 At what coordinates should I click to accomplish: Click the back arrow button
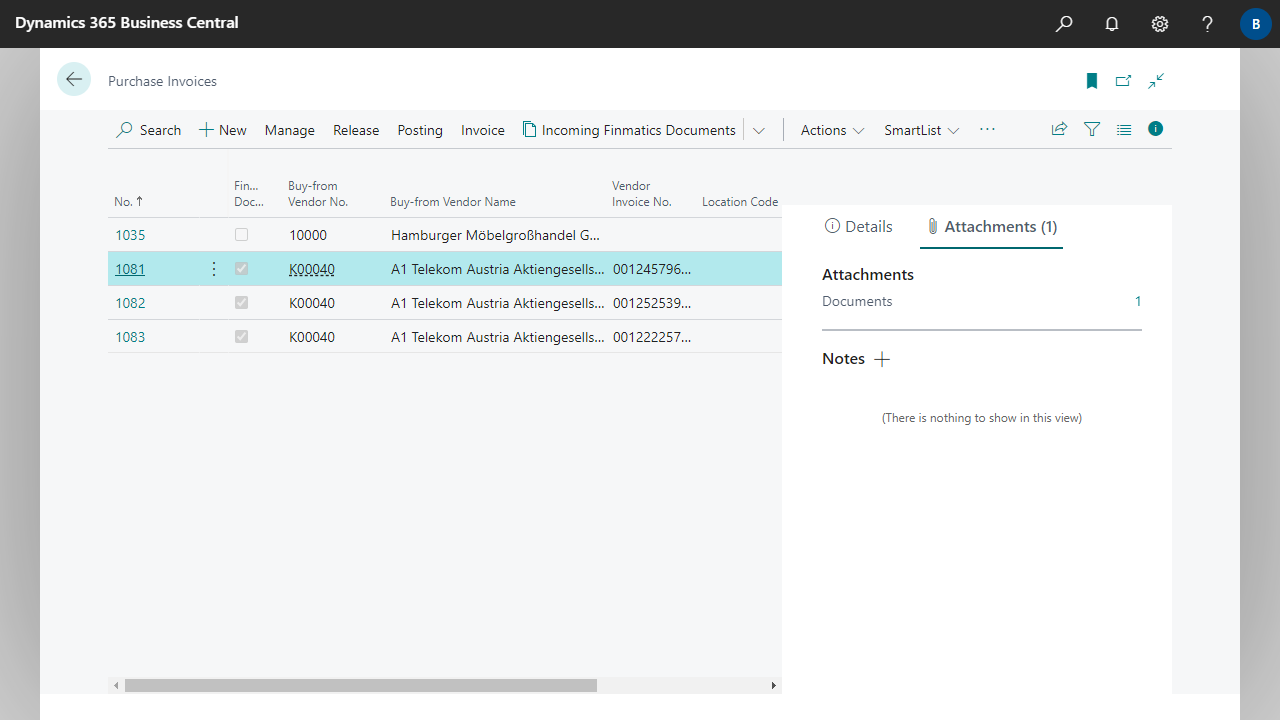74,80
